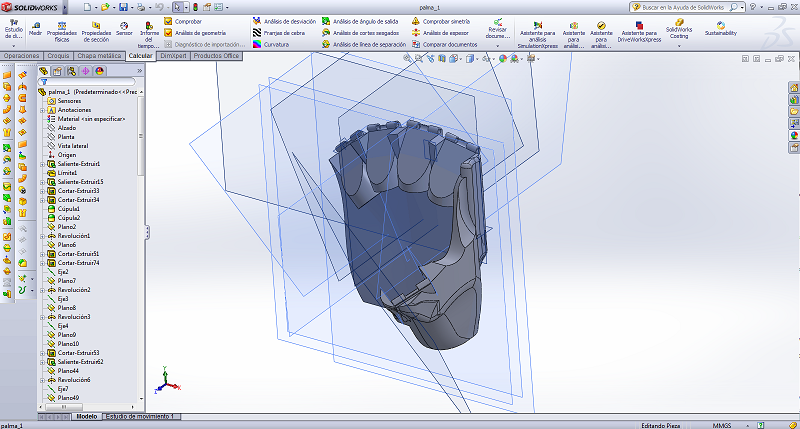This screenshot has height=429, width=800.
Task: Open the Help question mark icon
Action: click(x=753, y=7)
